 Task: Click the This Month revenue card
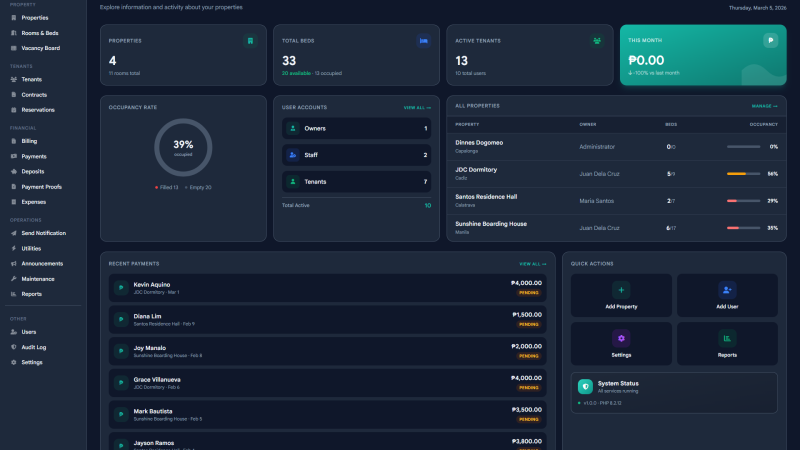point(703,55)
